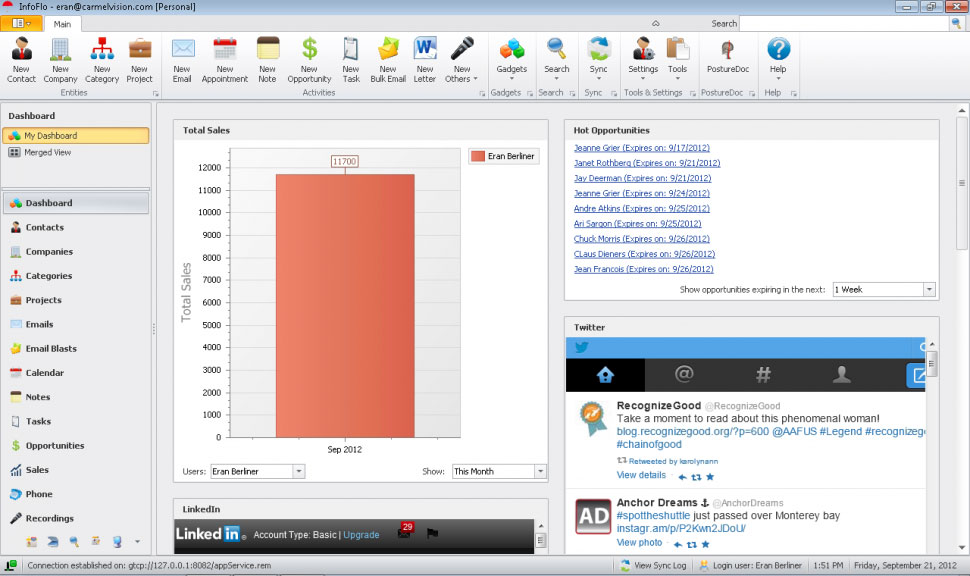
Task: Click the Search ribbon icon
Action: click(557, 59)
